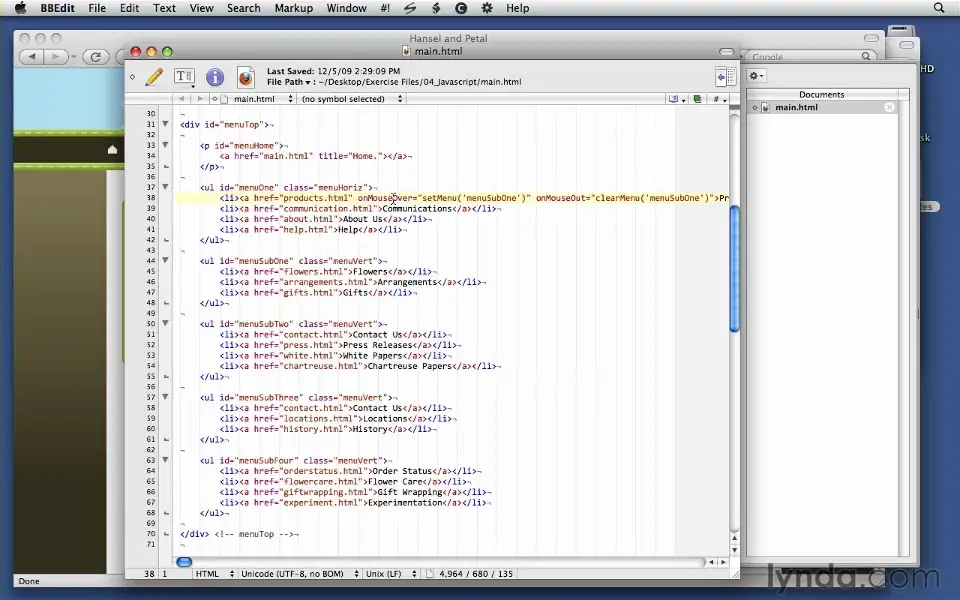The width and height of the screenshot is (960, 600).
Task: Place cursor on line 38 setMenu code
Action: click(x=474, y=198)
